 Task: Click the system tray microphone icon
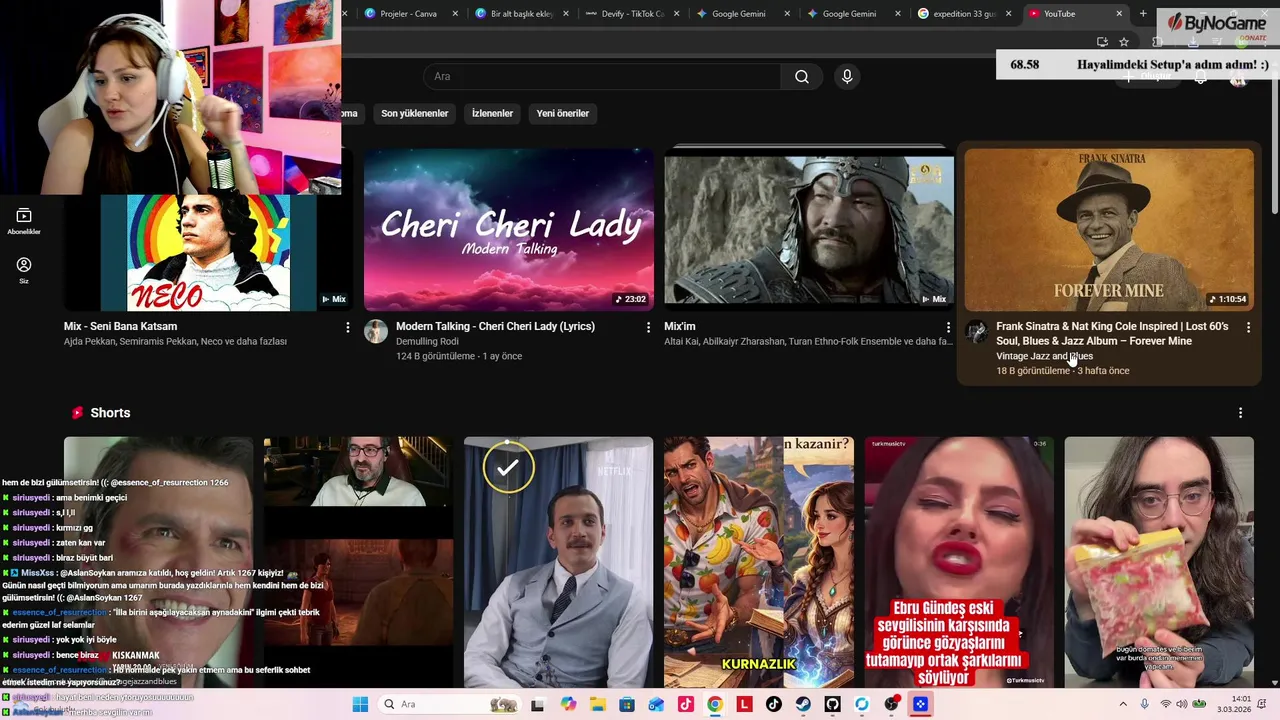click(1144, 704)
